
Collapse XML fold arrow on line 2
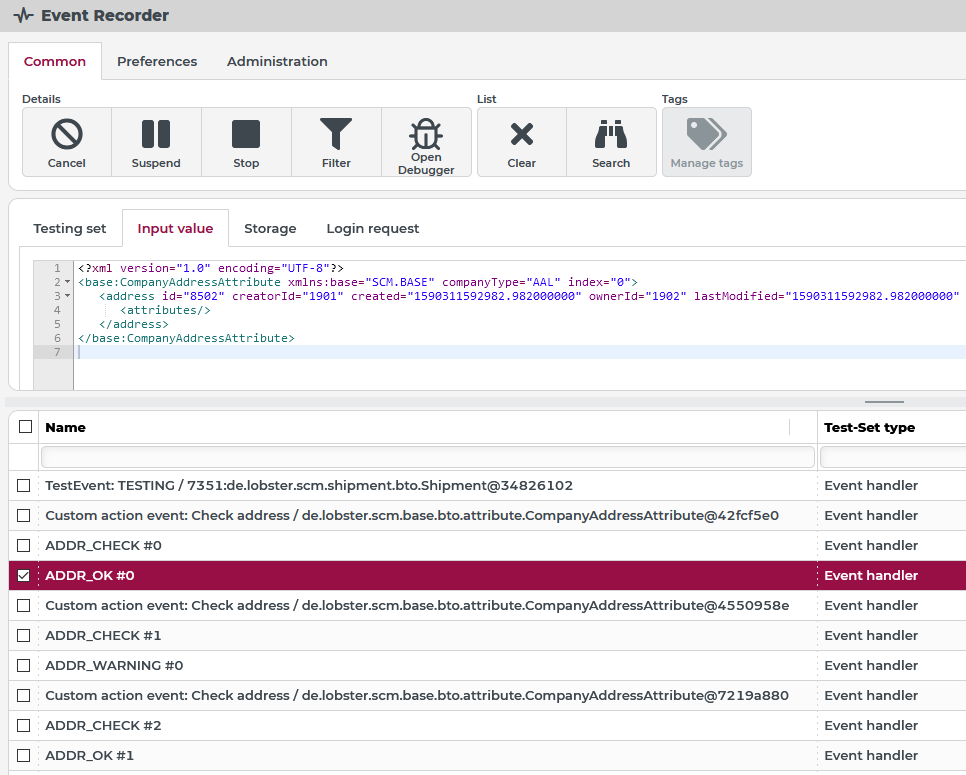[68, 282]
